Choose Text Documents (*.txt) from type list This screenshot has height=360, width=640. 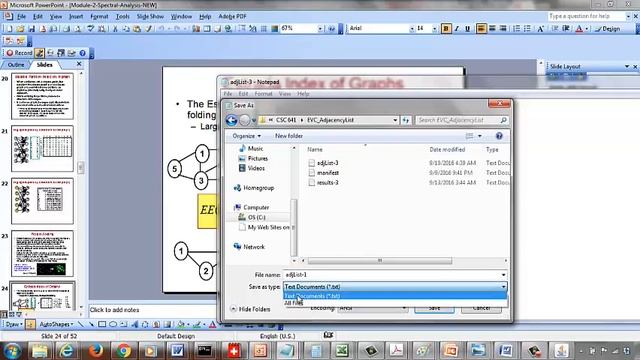pos(395,296)
